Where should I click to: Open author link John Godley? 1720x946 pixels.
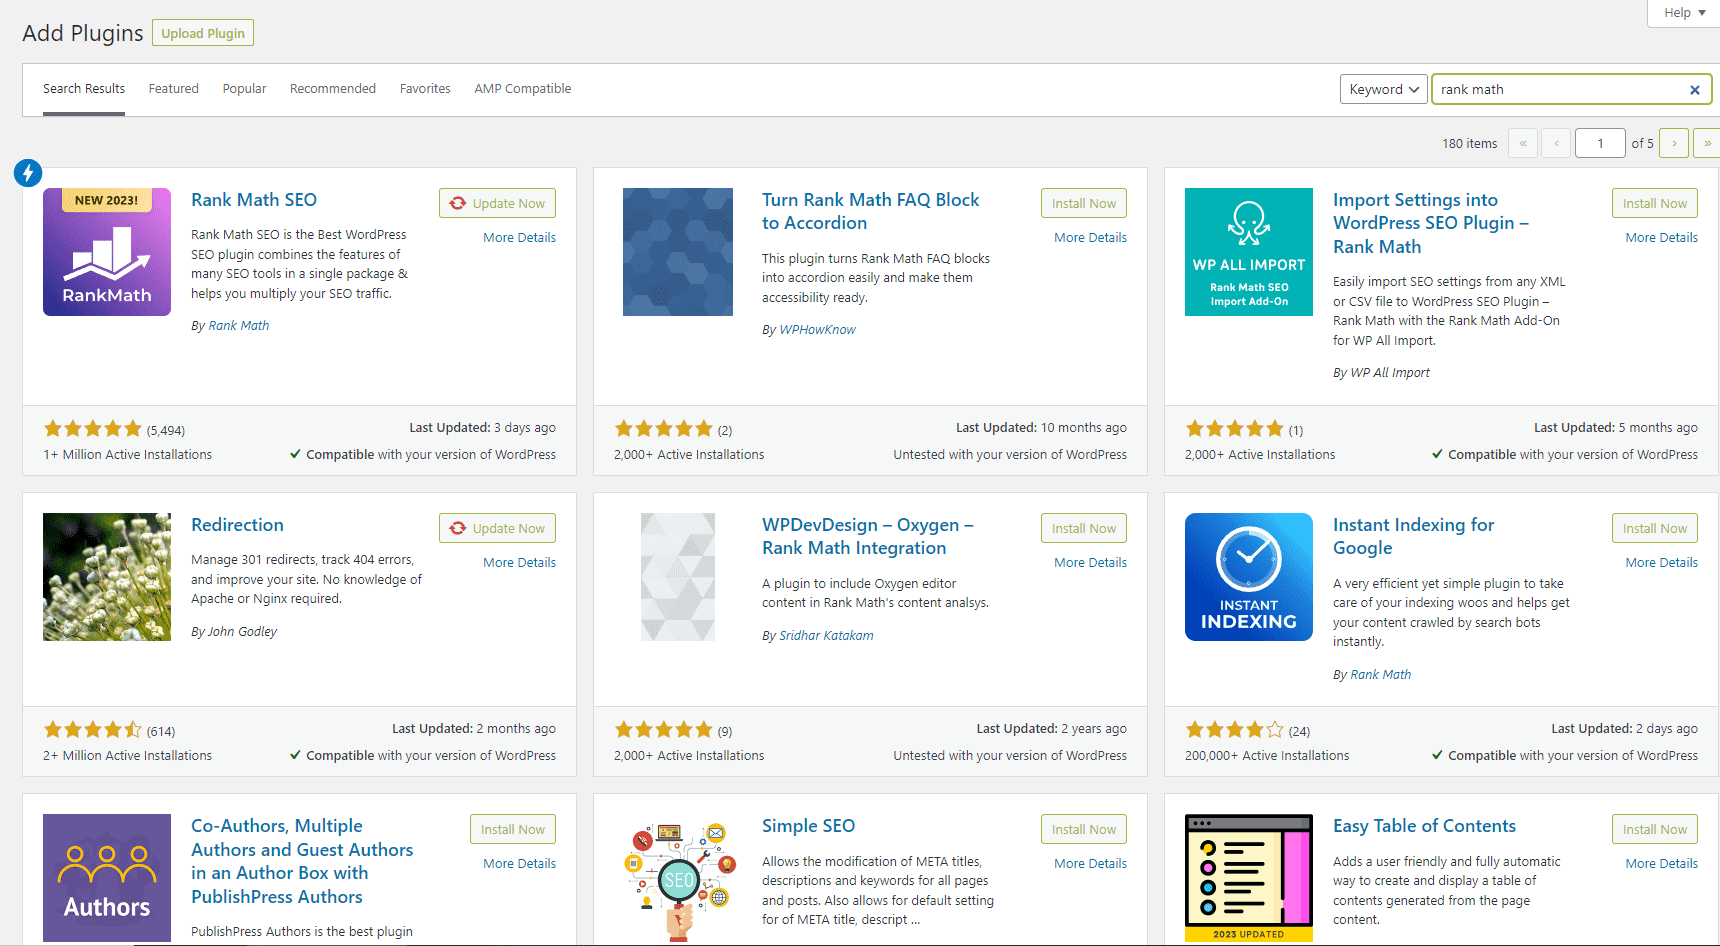(x=242, y=632)
